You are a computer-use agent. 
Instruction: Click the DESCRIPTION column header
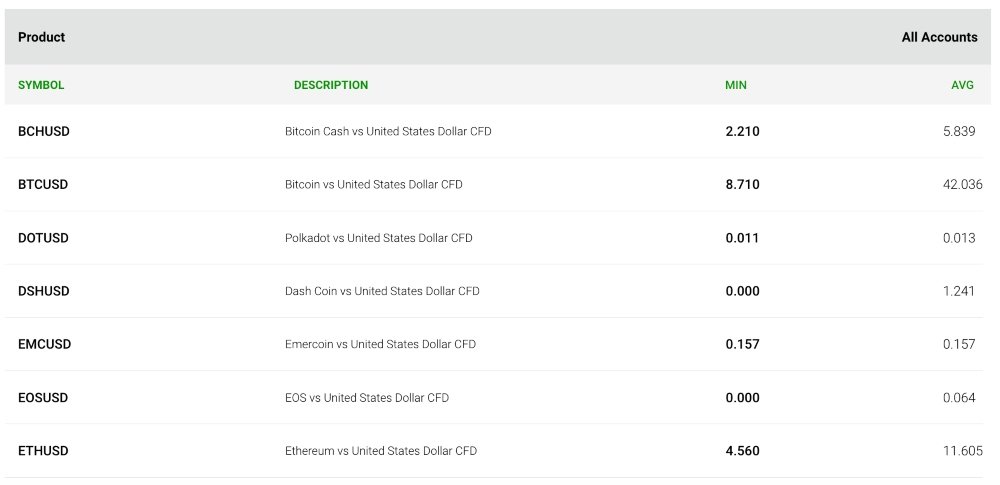[x=331, y=85]
